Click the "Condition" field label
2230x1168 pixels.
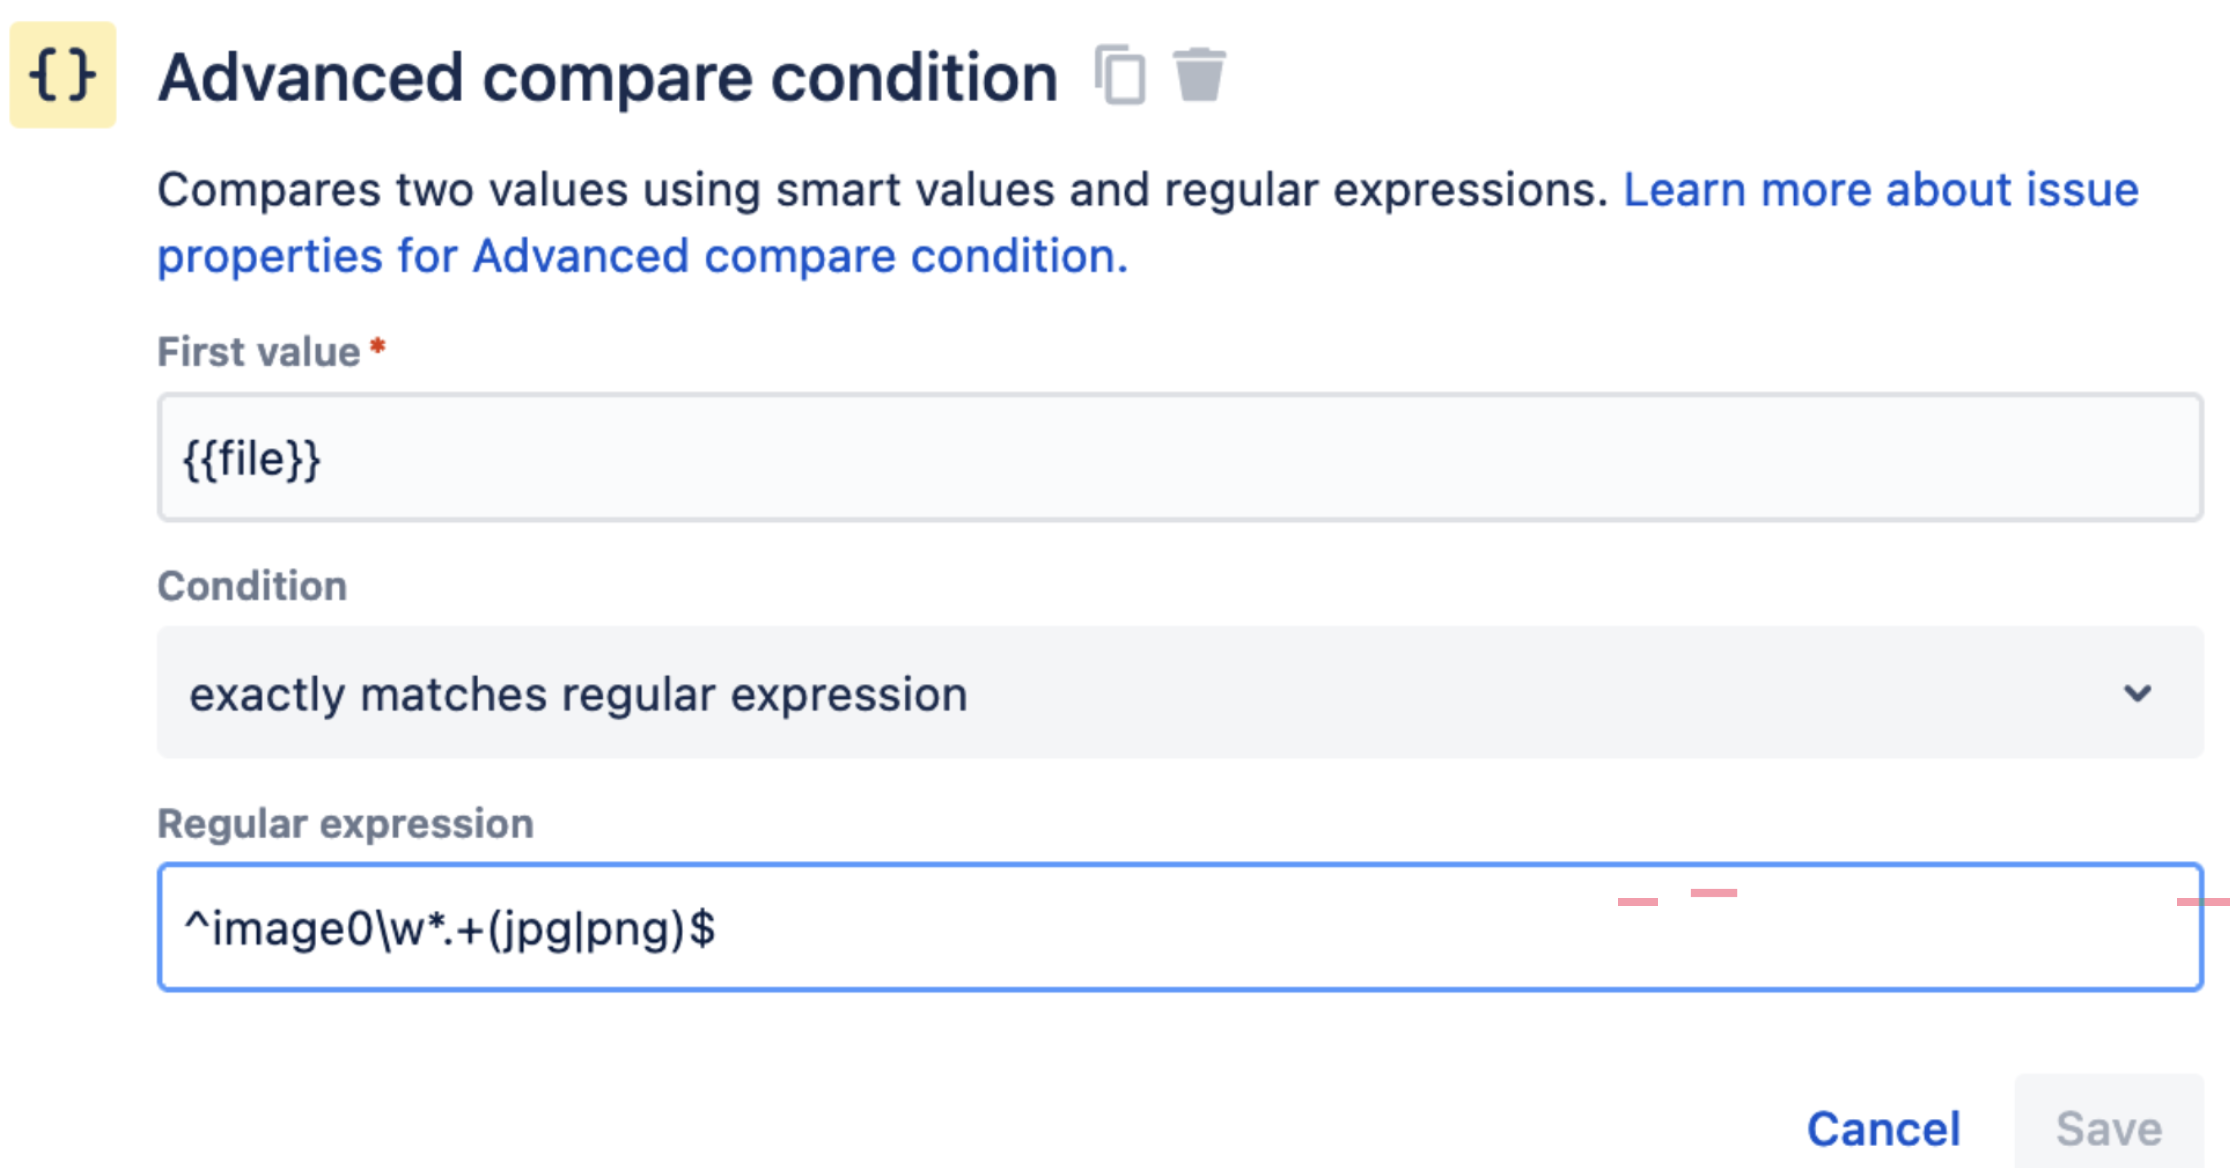(252, 586)
